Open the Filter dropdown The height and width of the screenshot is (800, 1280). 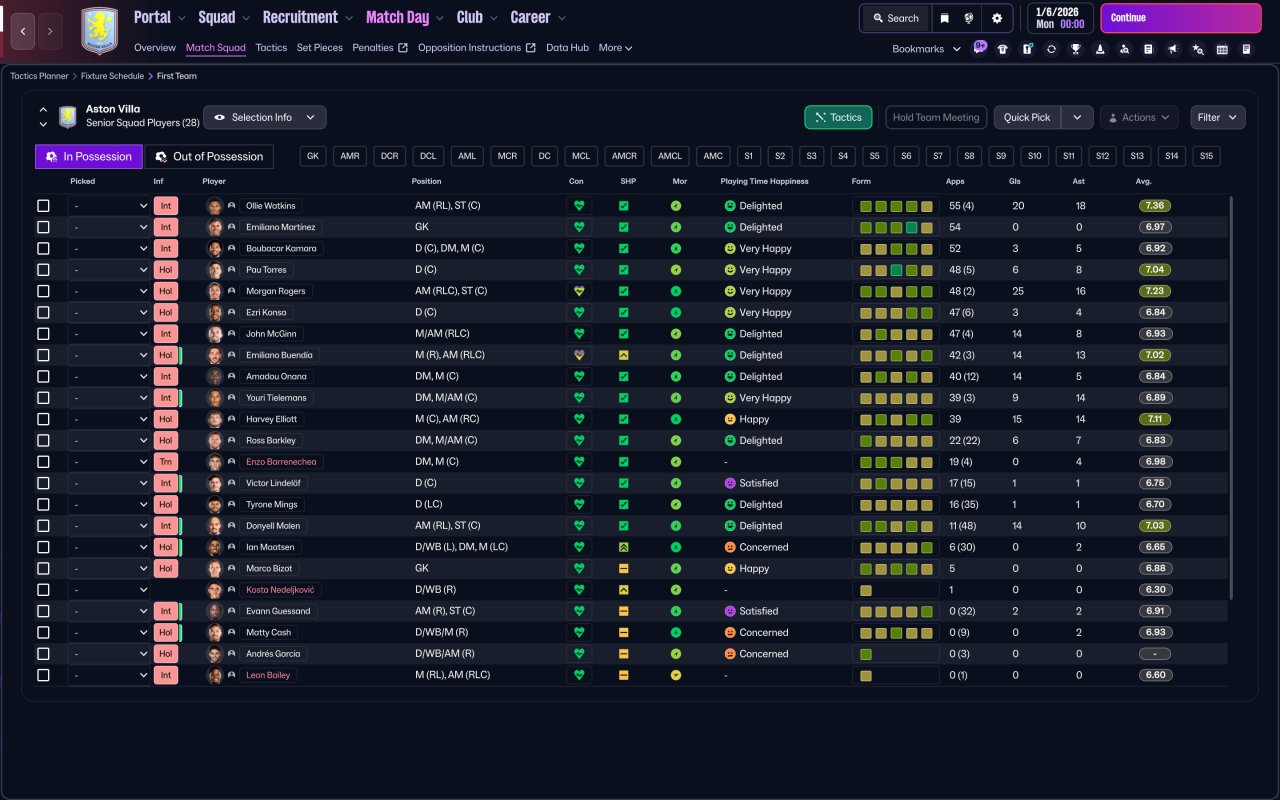pos(1218,117)
